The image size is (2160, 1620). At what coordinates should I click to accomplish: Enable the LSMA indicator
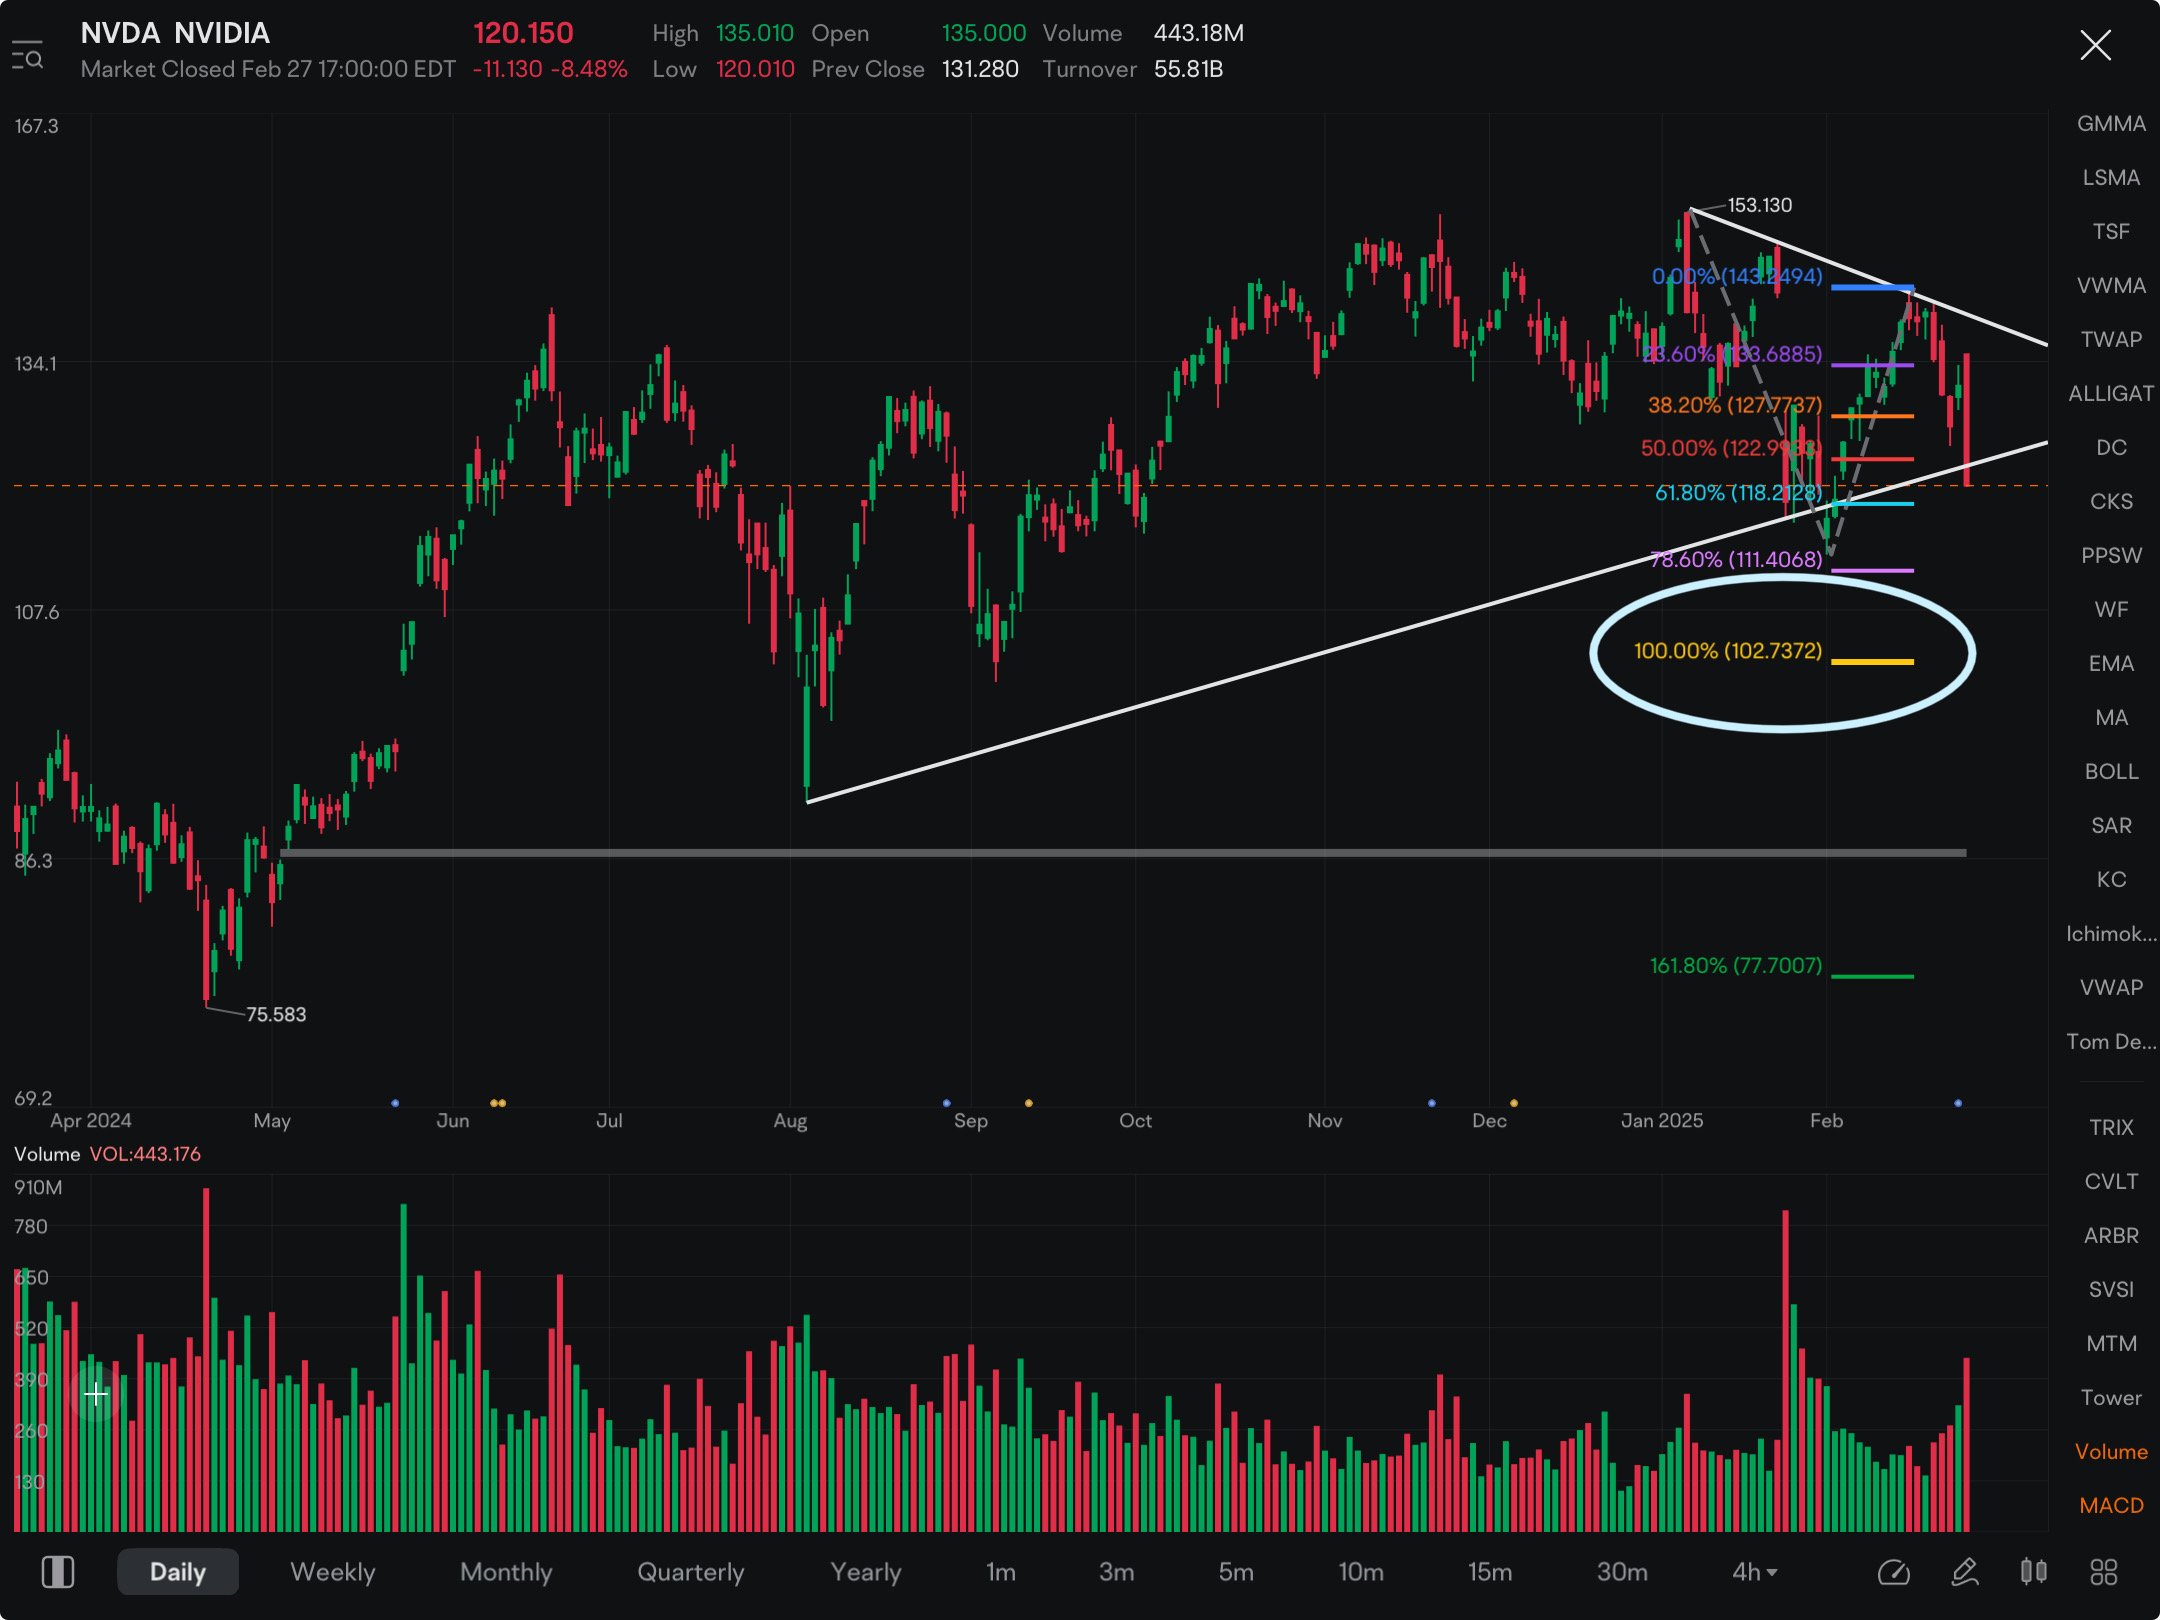[2111, 178]
